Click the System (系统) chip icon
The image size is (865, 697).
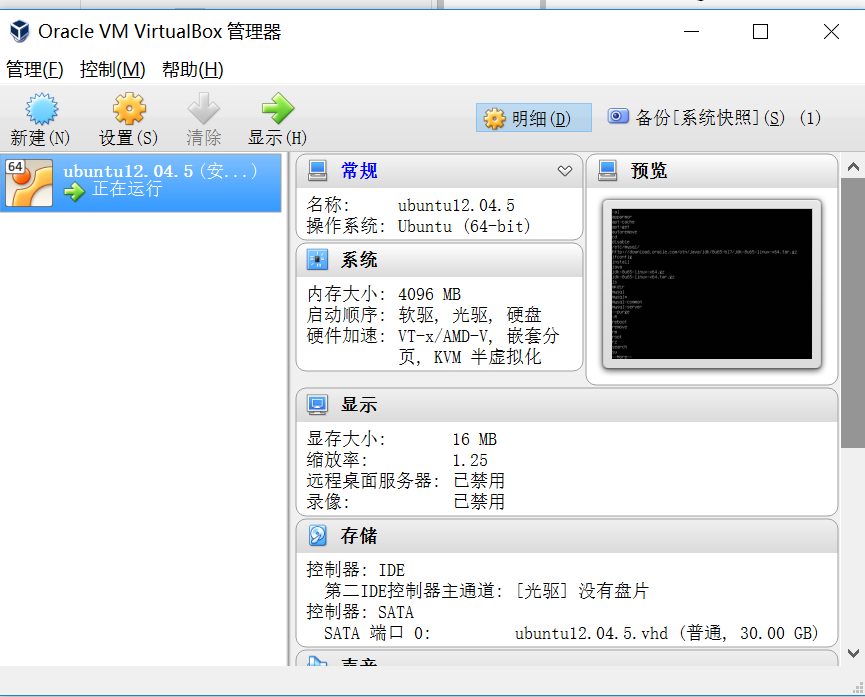click(x=317, y=259)
